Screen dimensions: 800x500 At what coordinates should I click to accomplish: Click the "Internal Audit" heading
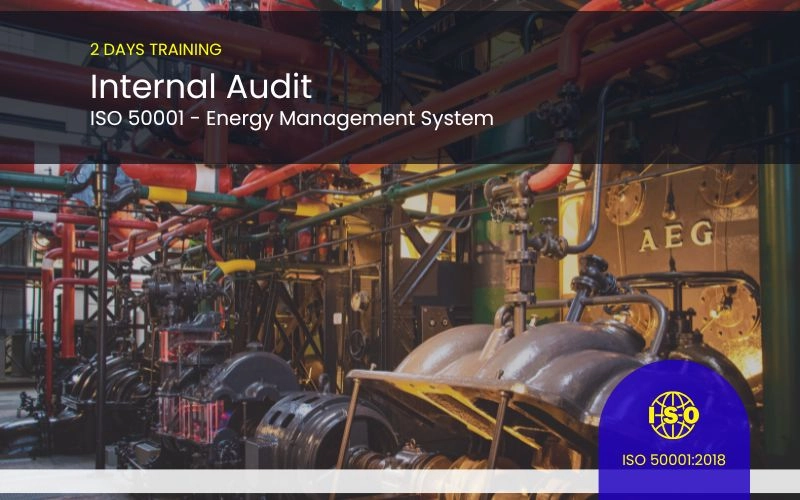pyautogui.click(x=201, y=86)
